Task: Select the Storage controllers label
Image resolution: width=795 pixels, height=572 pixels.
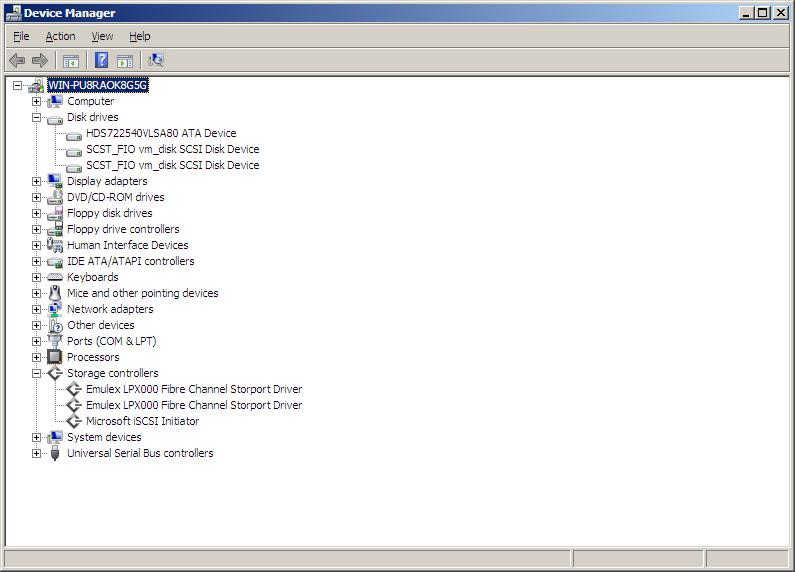Action: [x=113, y=373]
